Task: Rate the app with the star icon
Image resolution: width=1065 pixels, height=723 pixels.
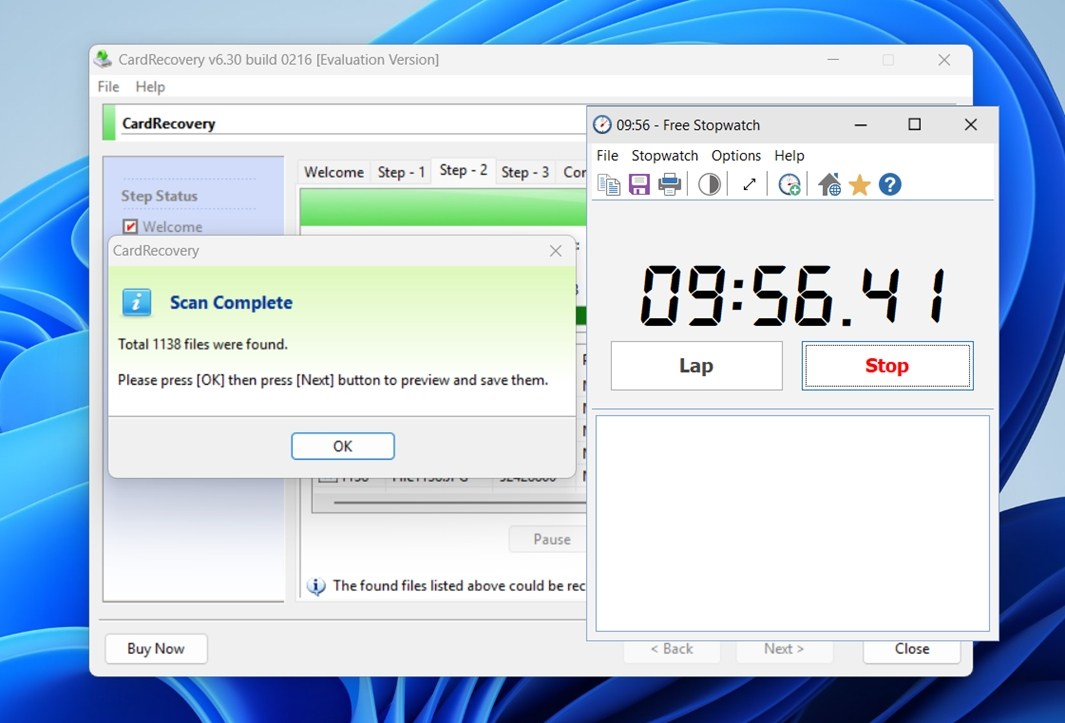Action: tap(859, 184)
